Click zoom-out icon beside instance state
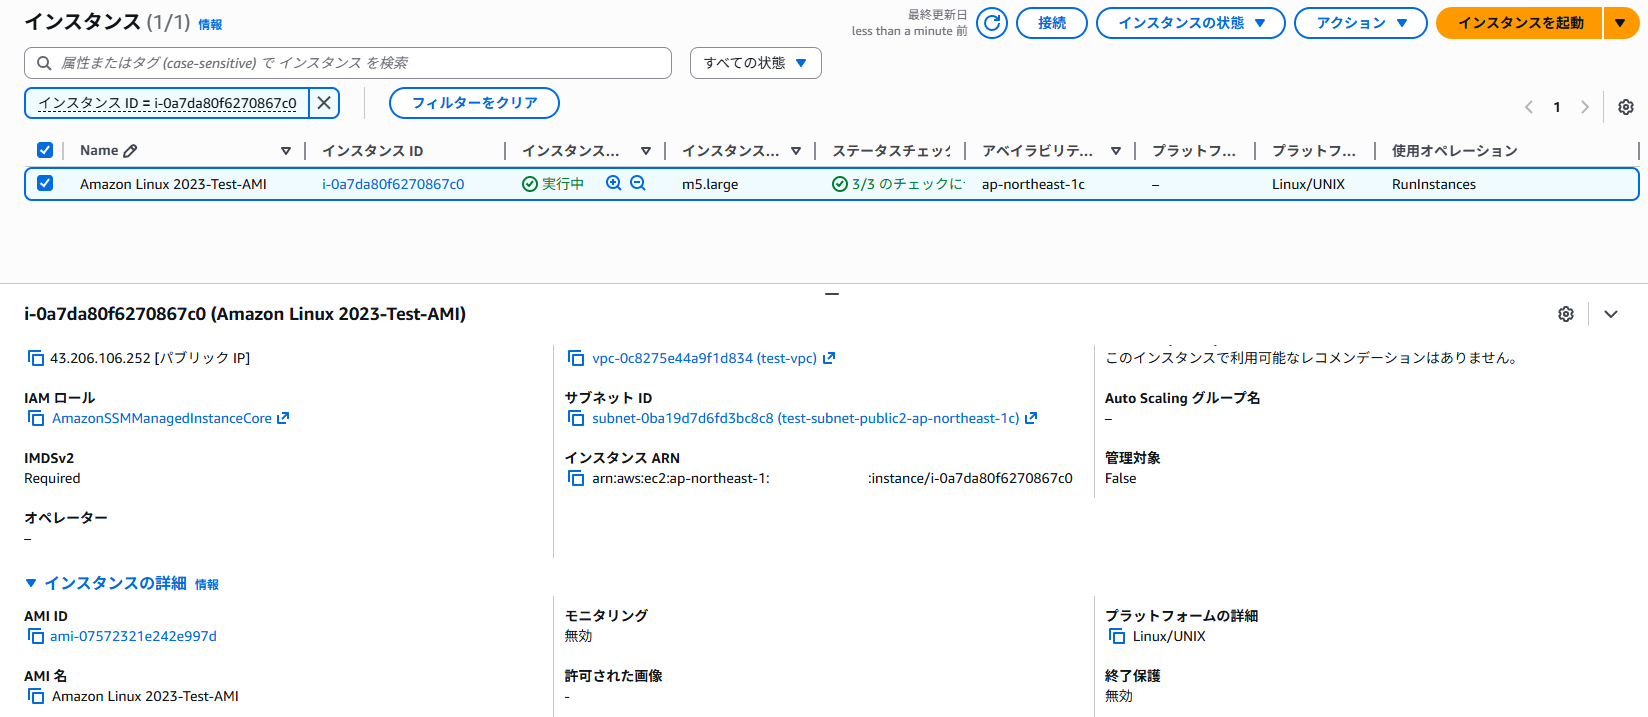1648x717 pixels. coord(638,184)
